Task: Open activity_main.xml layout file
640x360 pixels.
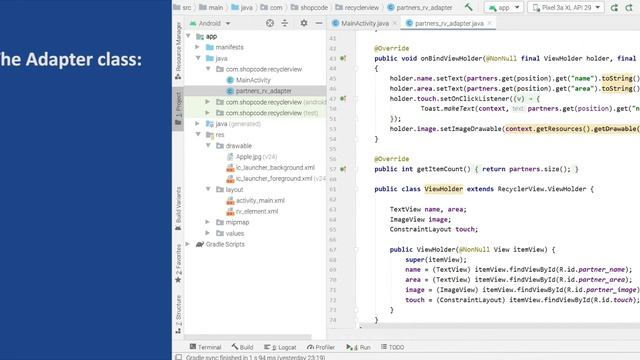Action: click(x=255, y=200)
